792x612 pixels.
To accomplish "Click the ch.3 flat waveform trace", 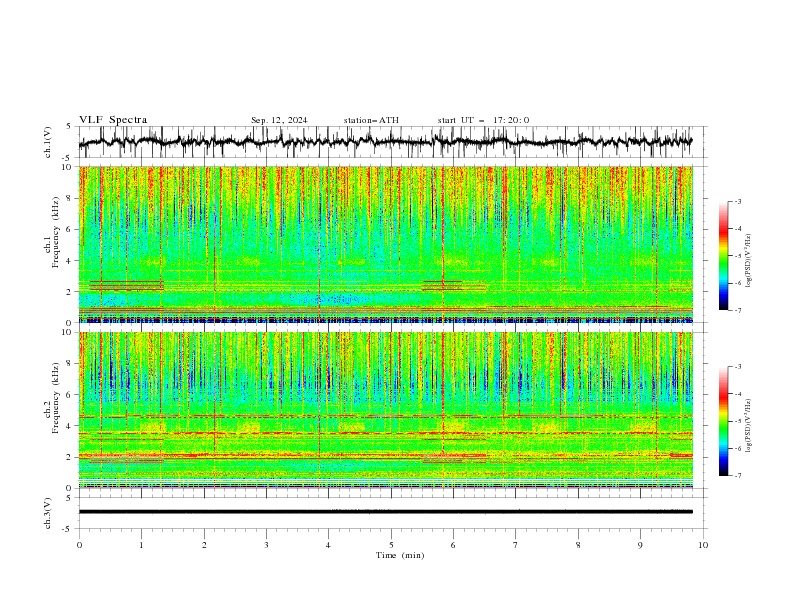I will pyautogui.click(x=385, y=512).
